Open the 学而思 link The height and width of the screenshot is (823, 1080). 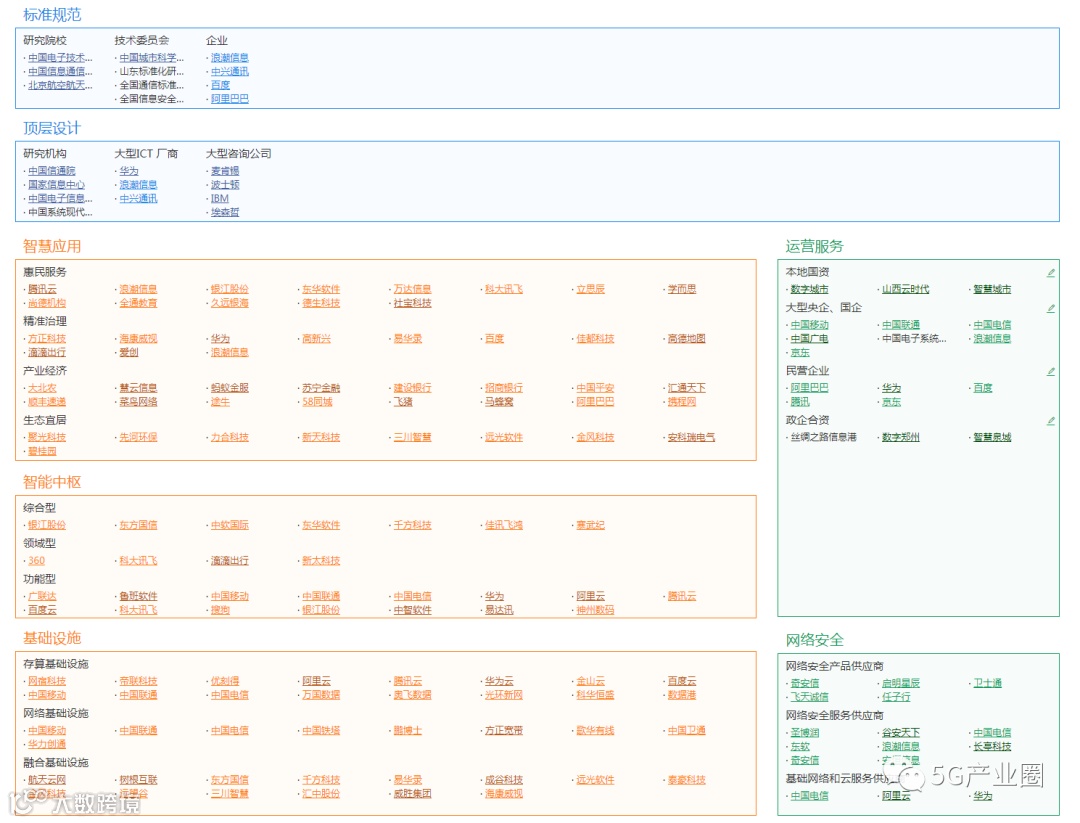pyautogui.click(x=682, y=289)
